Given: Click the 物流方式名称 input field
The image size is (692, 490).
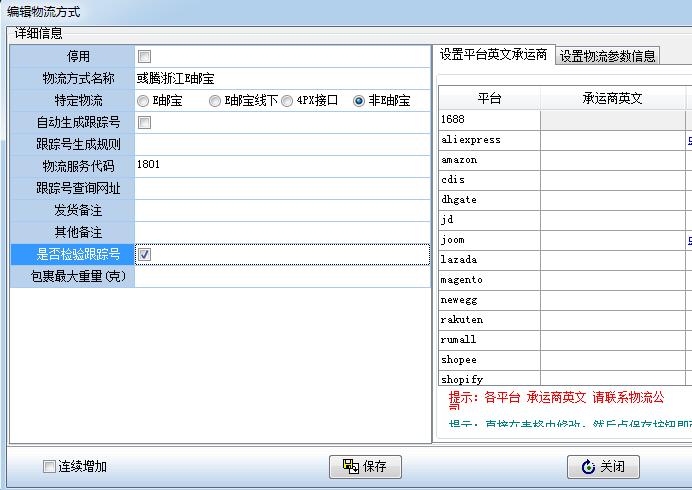Looking at the screenshot, I should 282,79.
